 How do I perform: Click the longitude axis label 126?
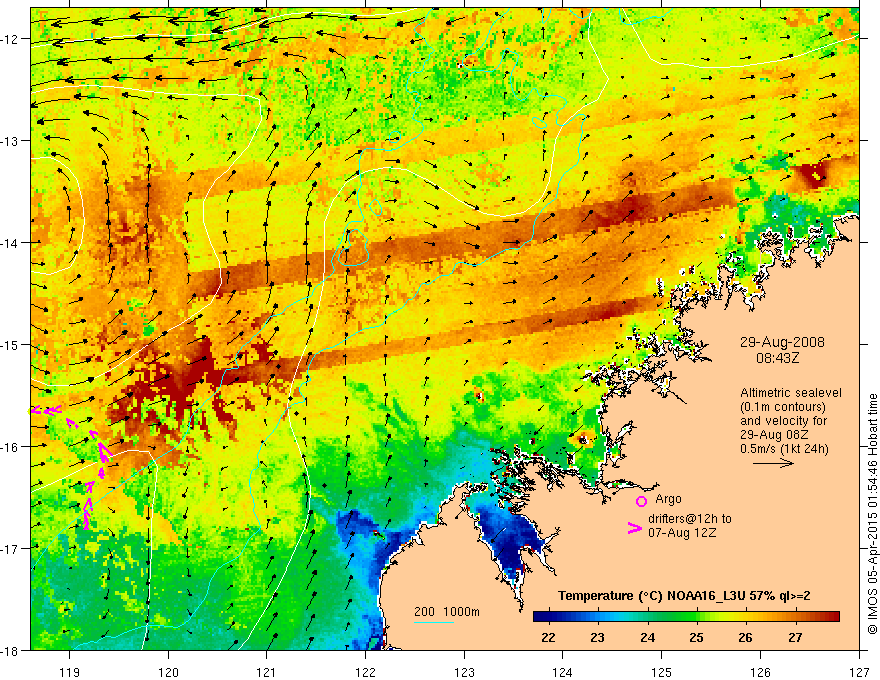(760, 672)
